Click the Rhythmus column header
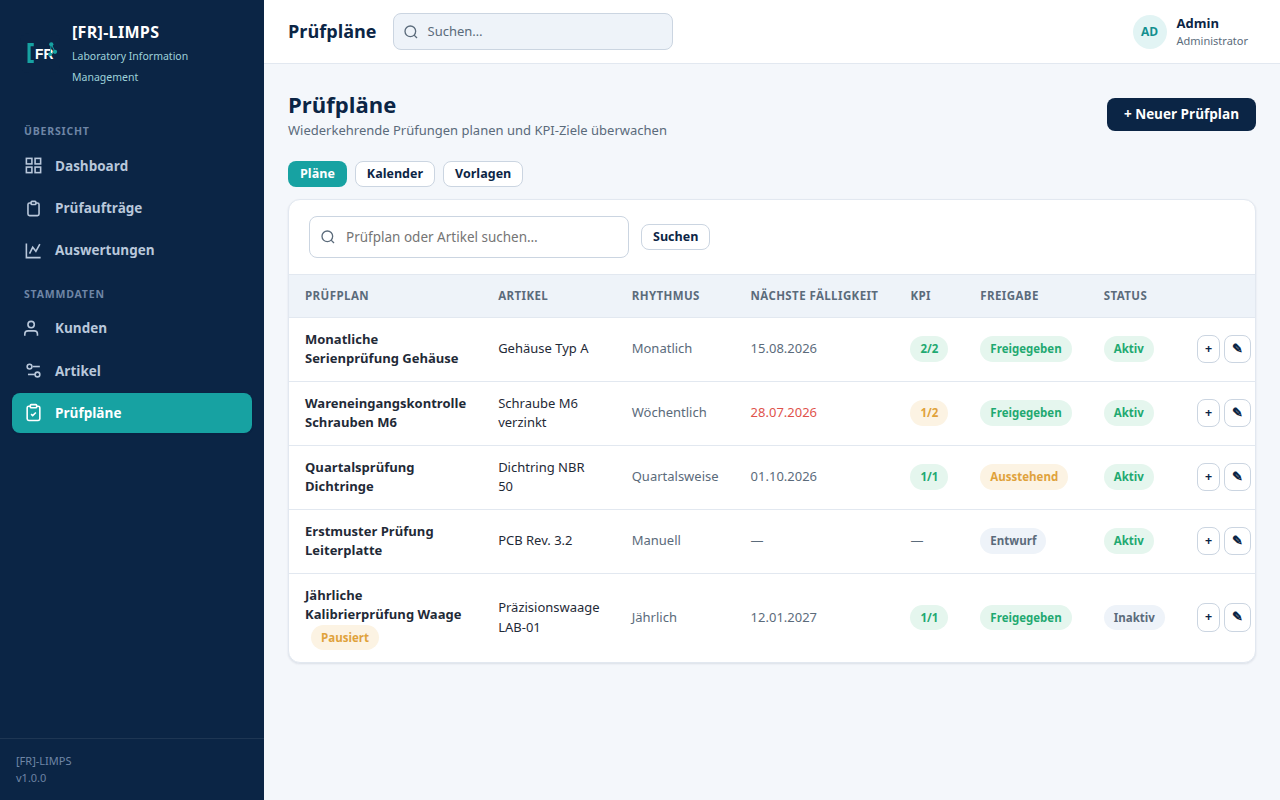Screen dimensions: 1280x800 point(666,296)
